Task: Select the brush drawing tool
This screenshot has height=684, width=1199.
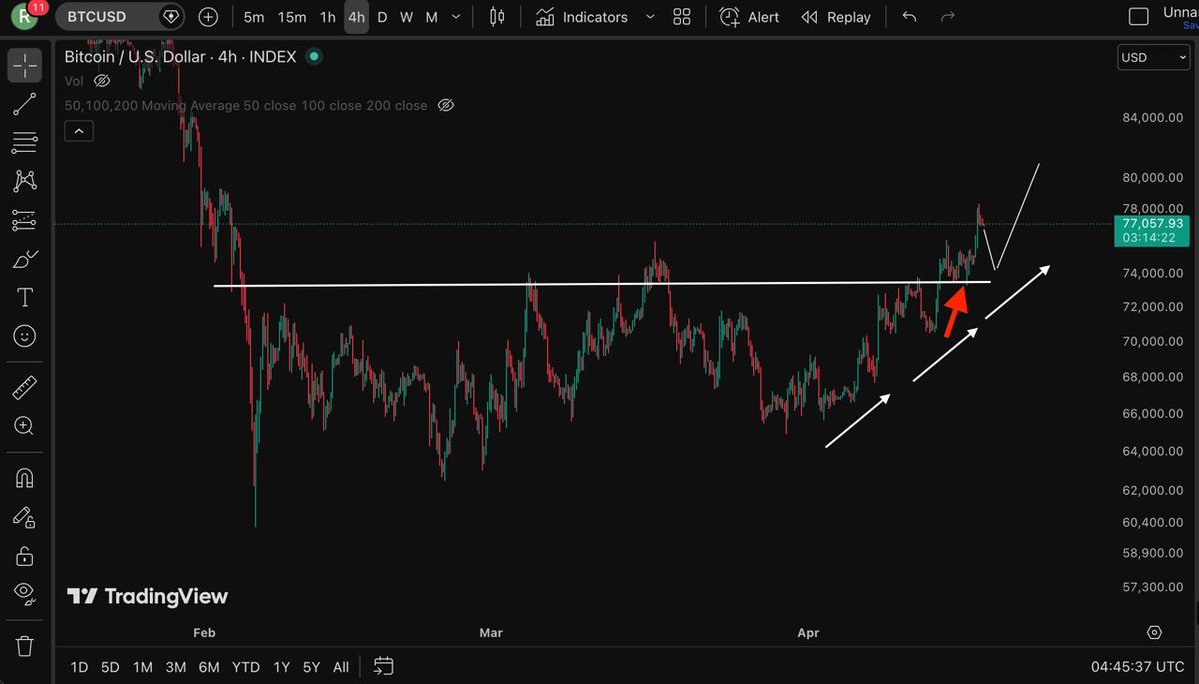Action: (25, 259)
